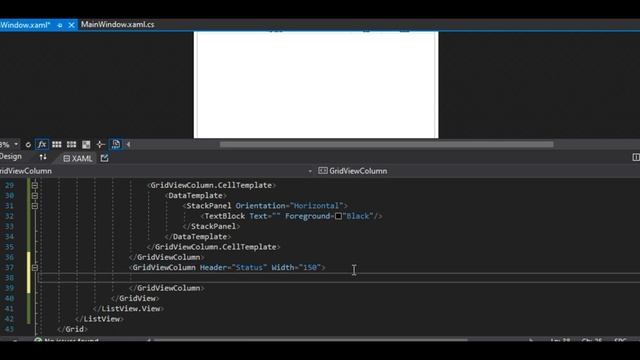
Task: Click the closing </StackPanel> tag
Action: 211,227
